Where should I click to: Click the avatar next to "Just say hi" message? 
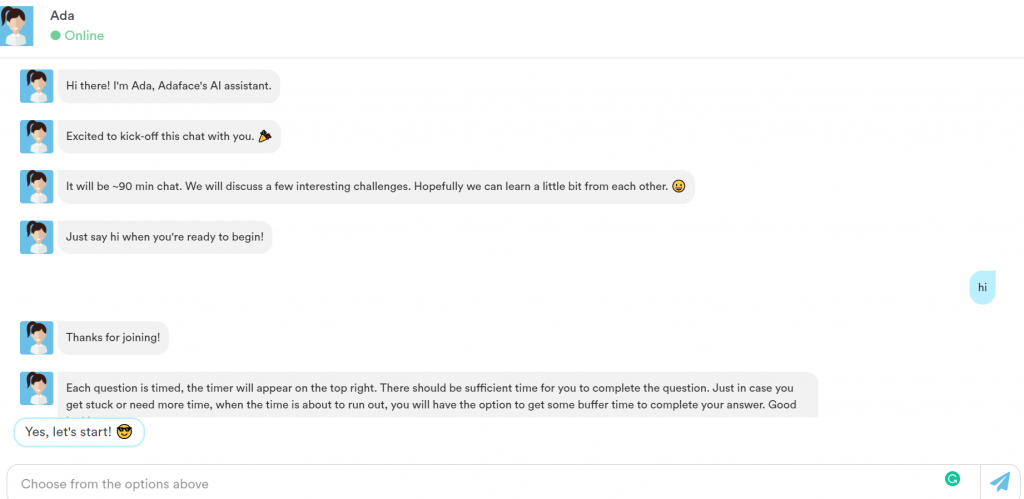coord(37,237)
